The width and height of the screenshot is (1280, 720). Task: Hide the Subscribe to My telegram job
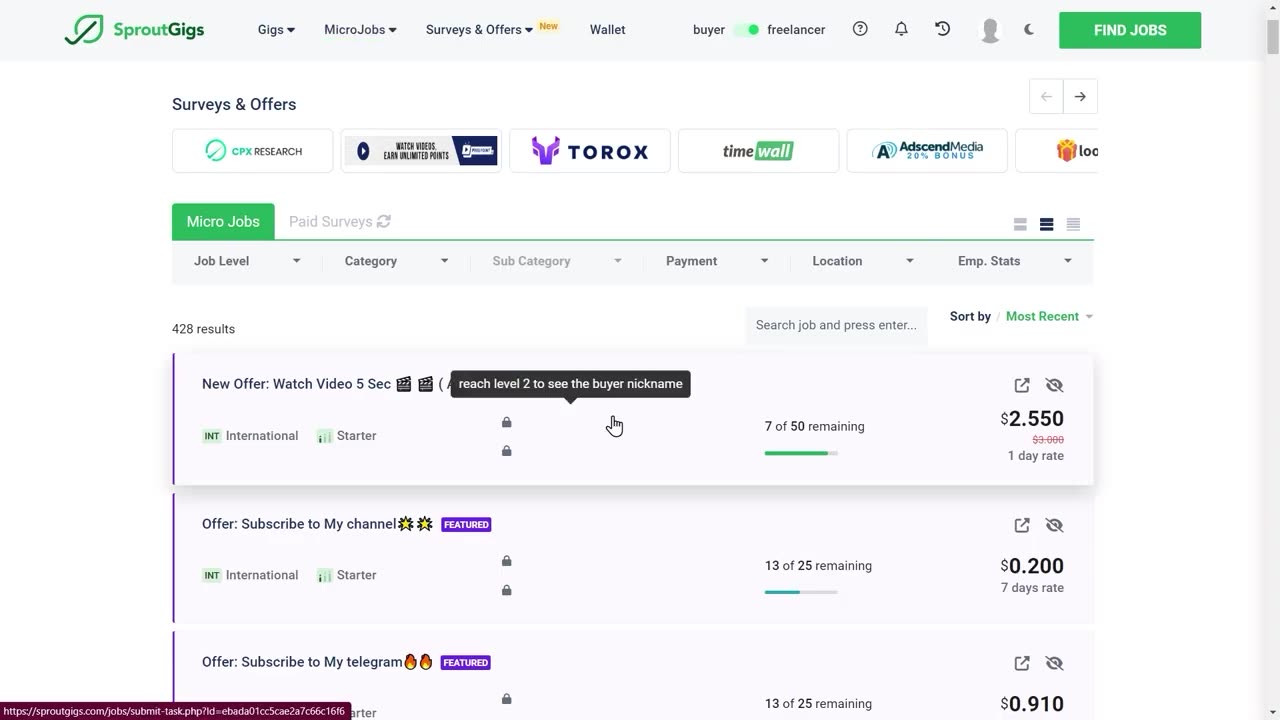(x=1054, y=663)
